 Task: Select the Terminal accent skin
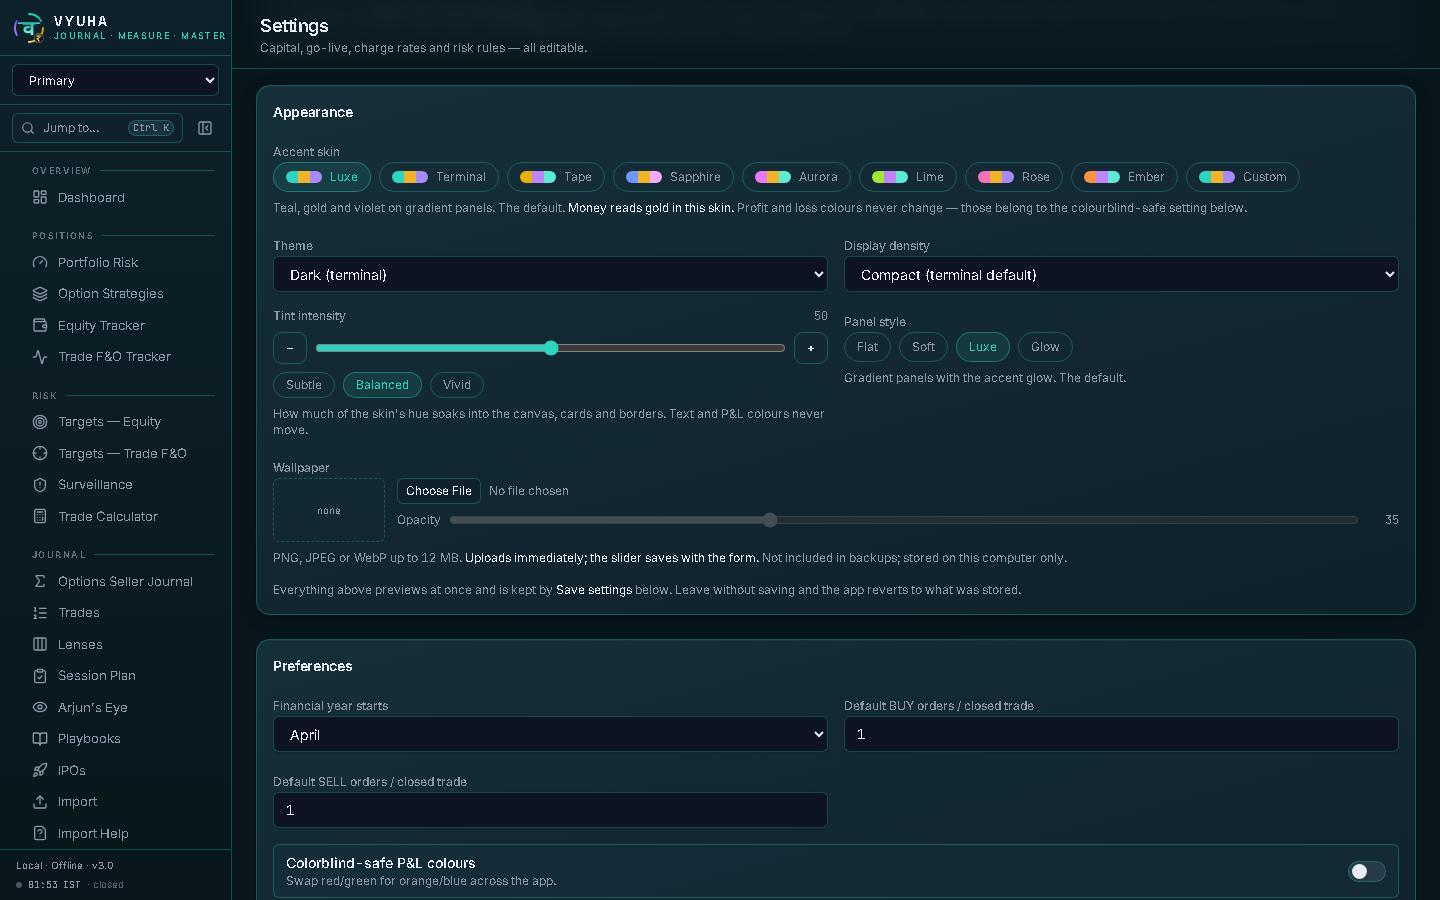[439, 177]
